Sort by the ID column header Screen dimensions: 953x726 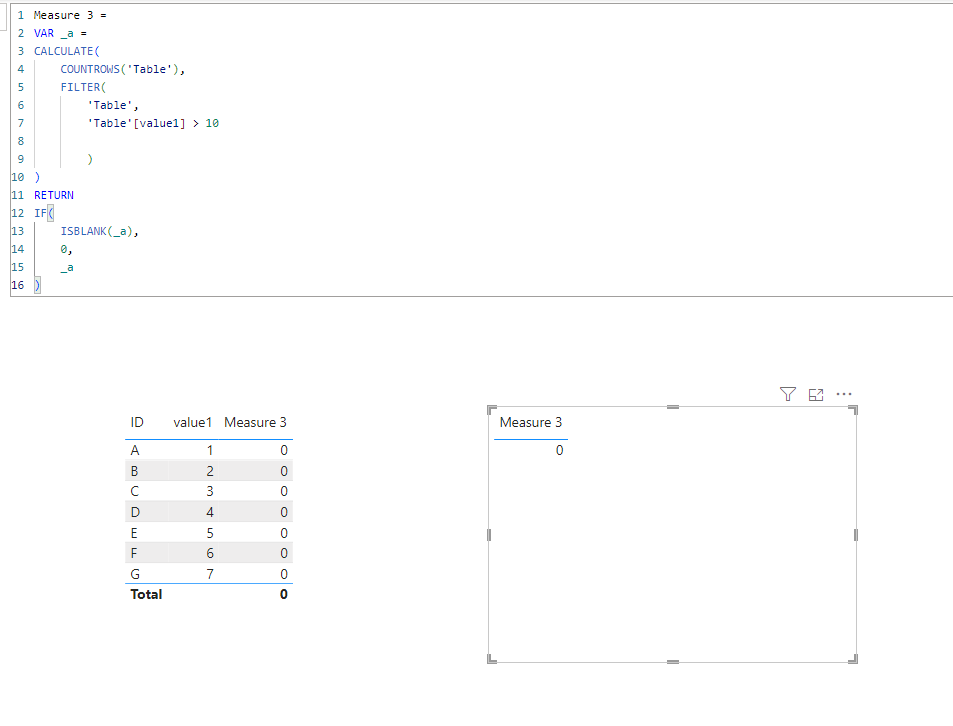[x=137, y=422]
